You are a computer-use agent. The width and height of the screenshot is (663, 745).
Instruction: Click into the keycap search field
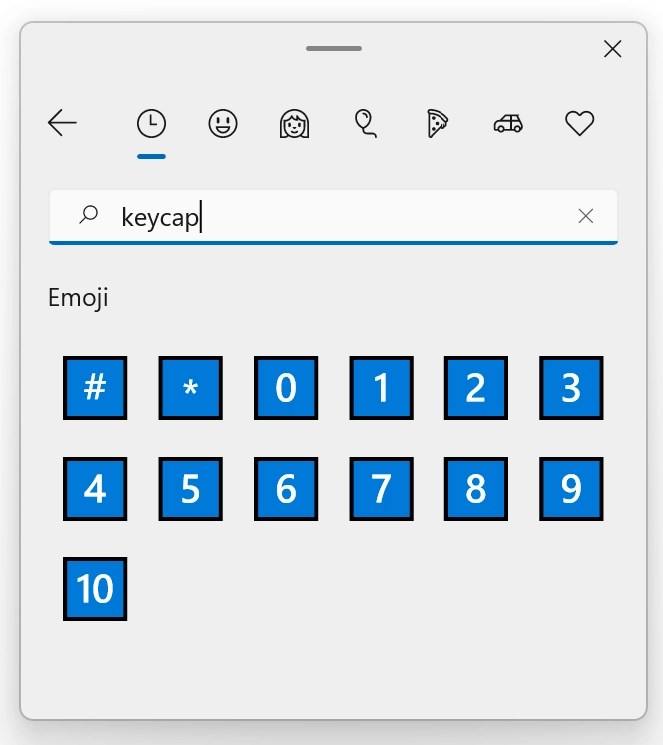[x=333, y=217]
